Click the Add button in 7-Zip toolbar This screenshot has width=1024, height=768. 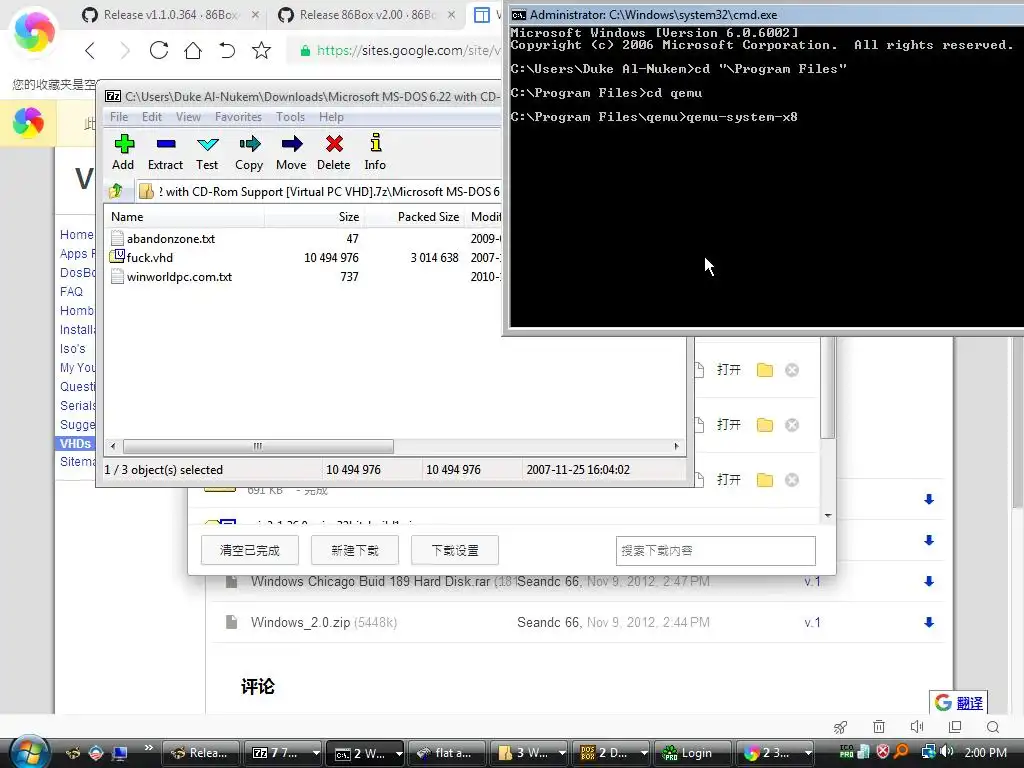point(123,152)
